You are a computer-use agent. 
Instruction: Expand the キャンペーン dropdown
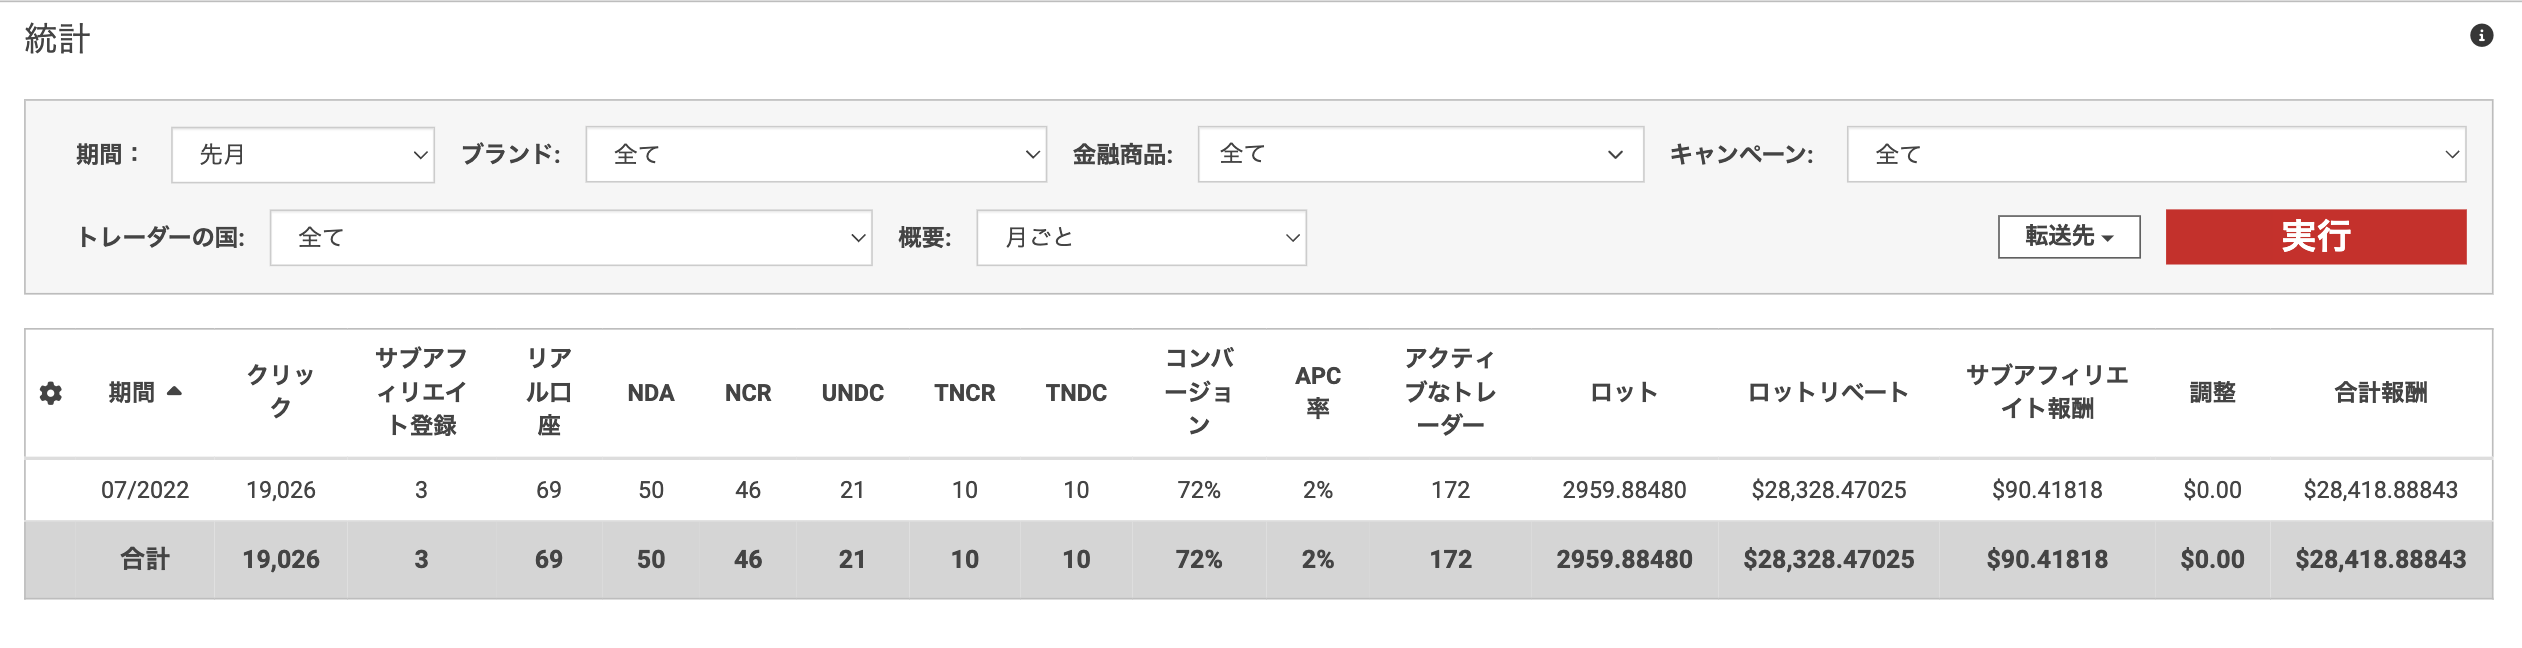tap(2155, 155)
